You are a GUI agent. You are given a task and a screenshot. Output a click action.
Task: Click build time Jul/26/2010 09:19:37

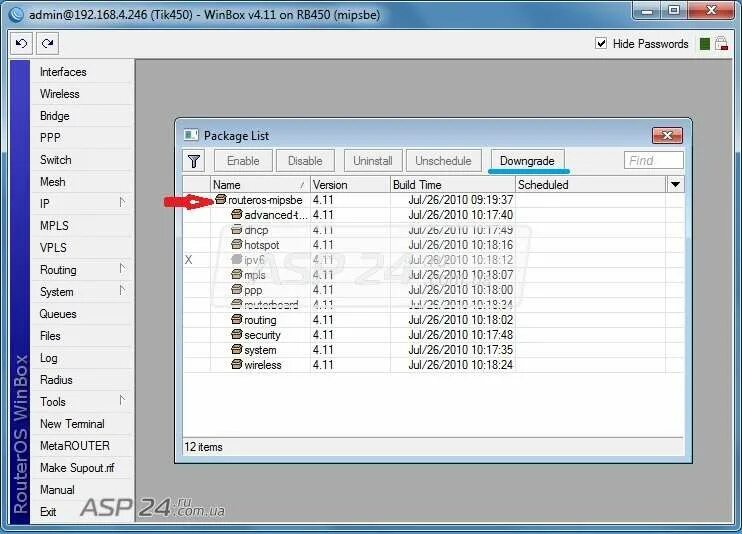pos(460,200)
